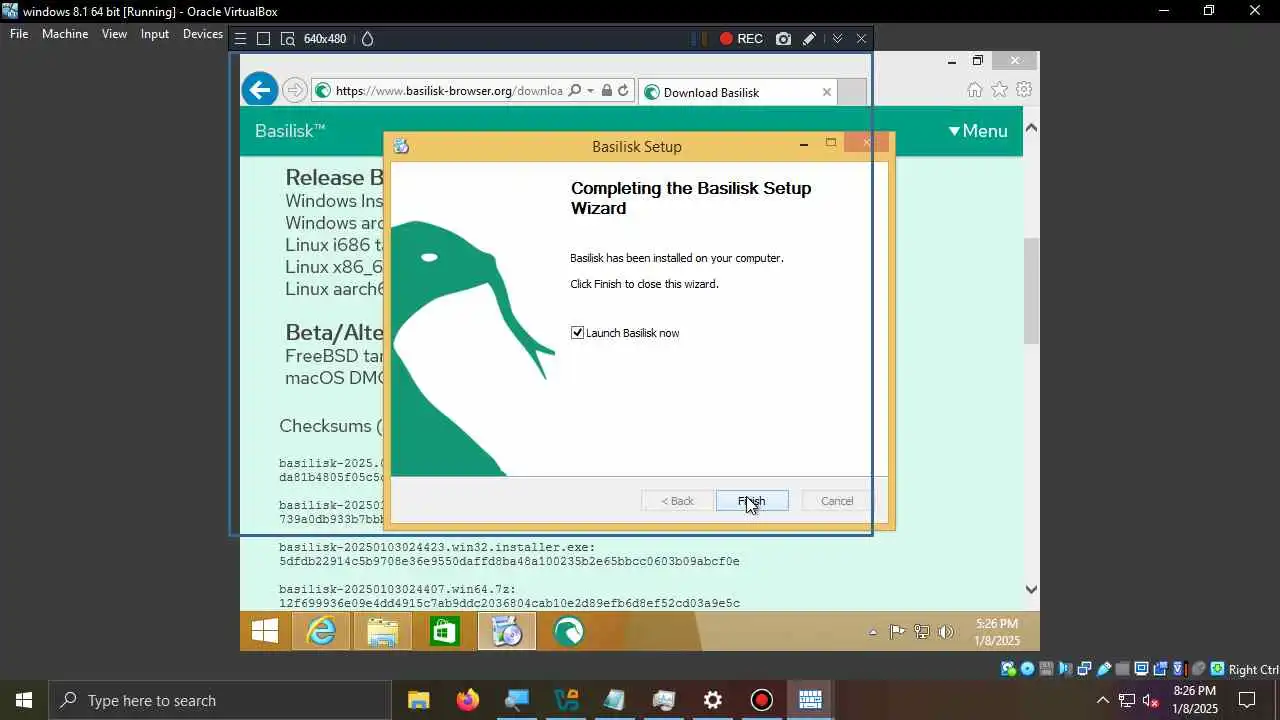Show hidden icons in guest system tray
The image size is (1280, 720).
872,633
